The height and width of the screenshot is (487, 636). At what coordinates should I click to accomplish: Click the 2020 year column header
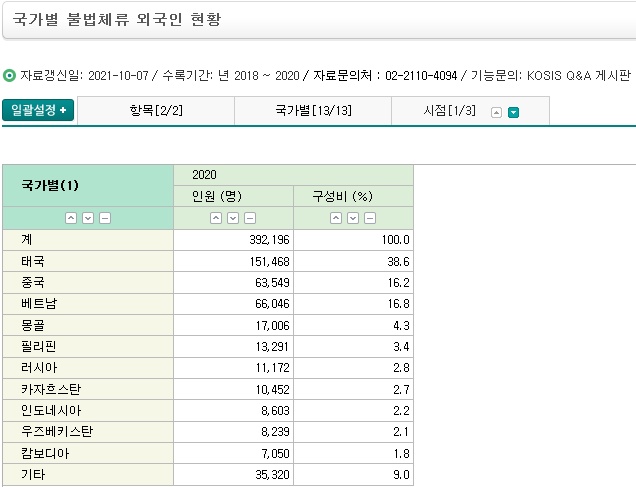pos(293,174)
